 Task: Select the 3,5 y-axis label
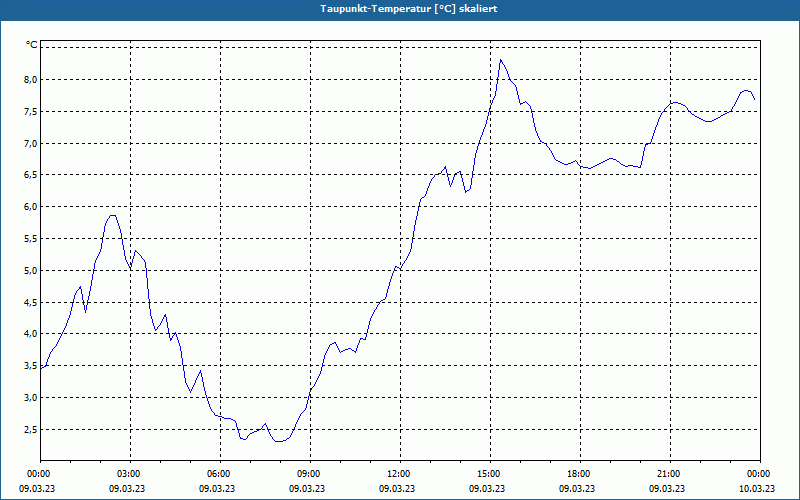[30, 366]
